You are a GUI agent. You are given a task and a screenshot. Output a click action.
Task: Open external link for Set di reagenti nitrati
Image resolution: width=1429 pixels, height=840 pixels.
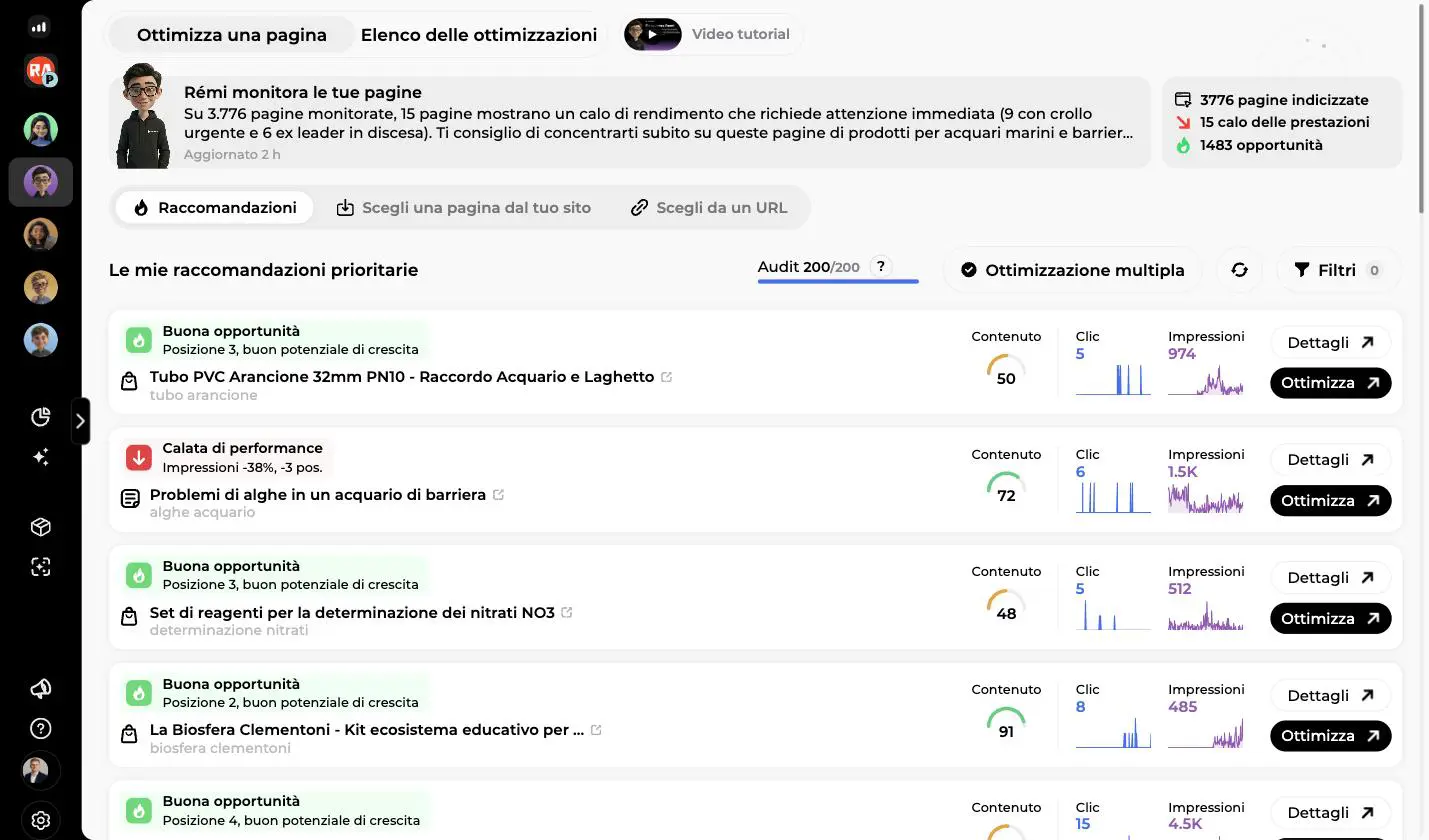567,612
